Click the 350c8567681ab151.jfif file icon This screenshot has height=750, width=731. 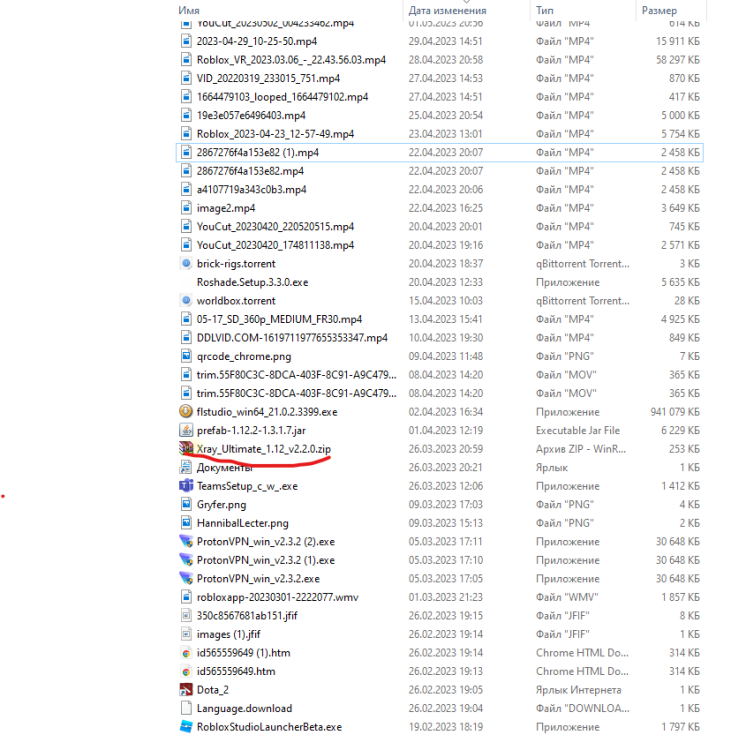point(186,615)
